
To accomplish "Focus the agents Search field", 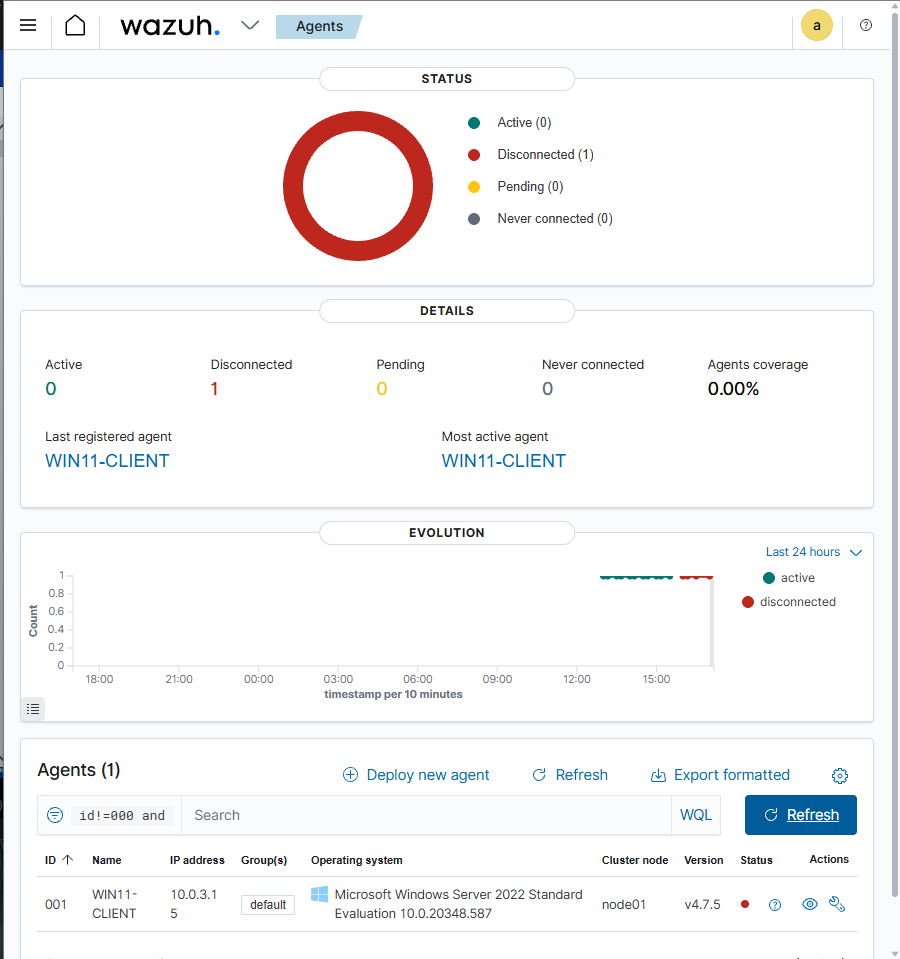I will (426, 815).
